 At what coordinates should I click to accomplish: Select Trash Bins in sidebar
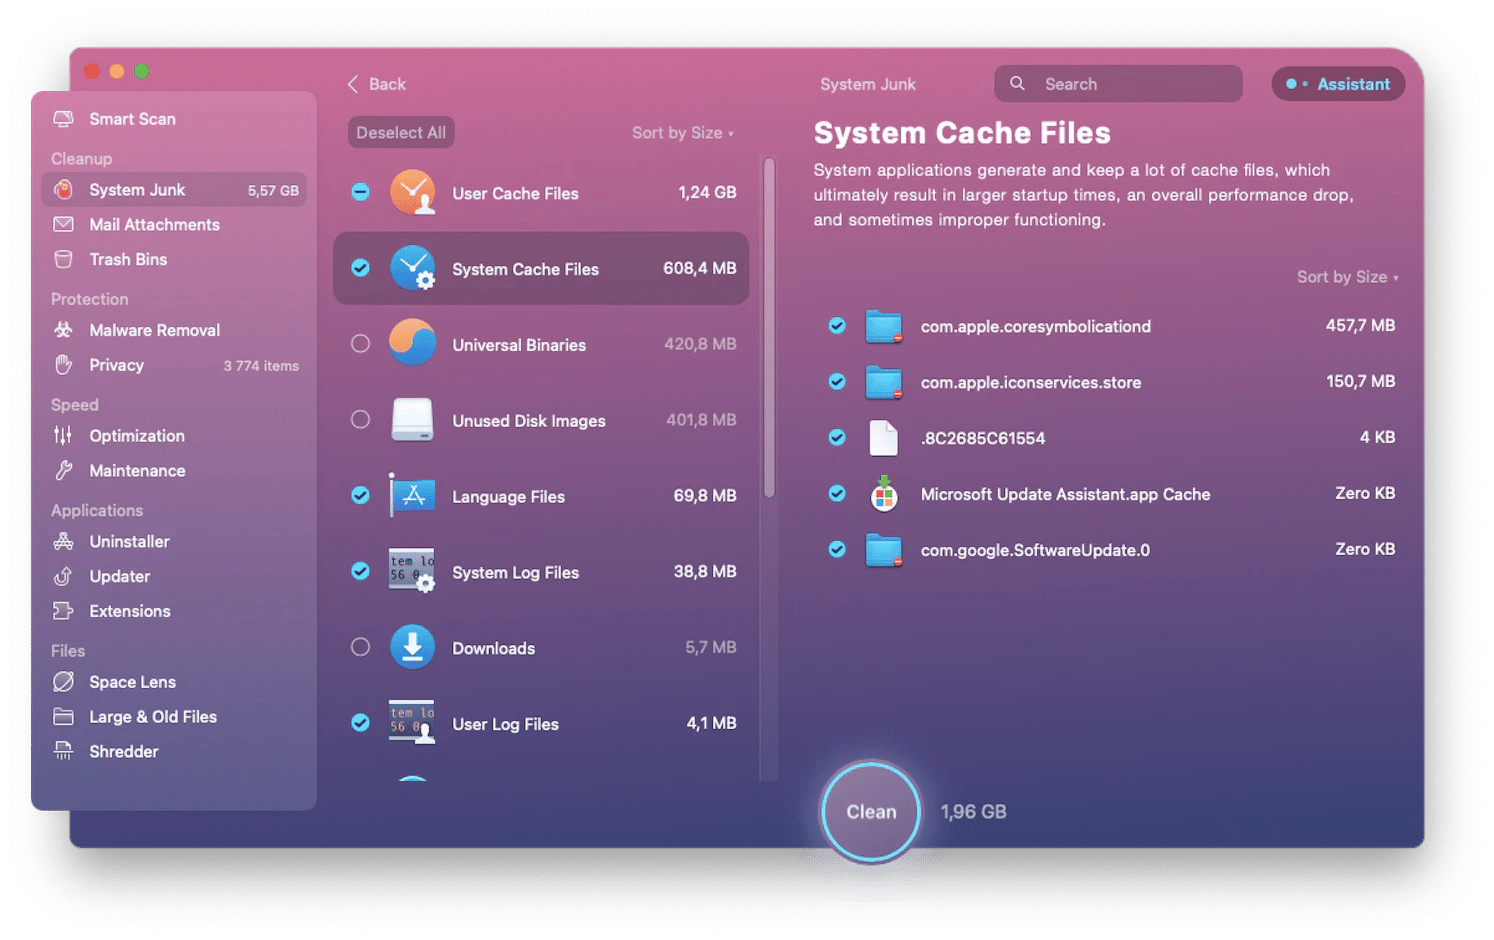pyautogui.click(x=128, y=260)
